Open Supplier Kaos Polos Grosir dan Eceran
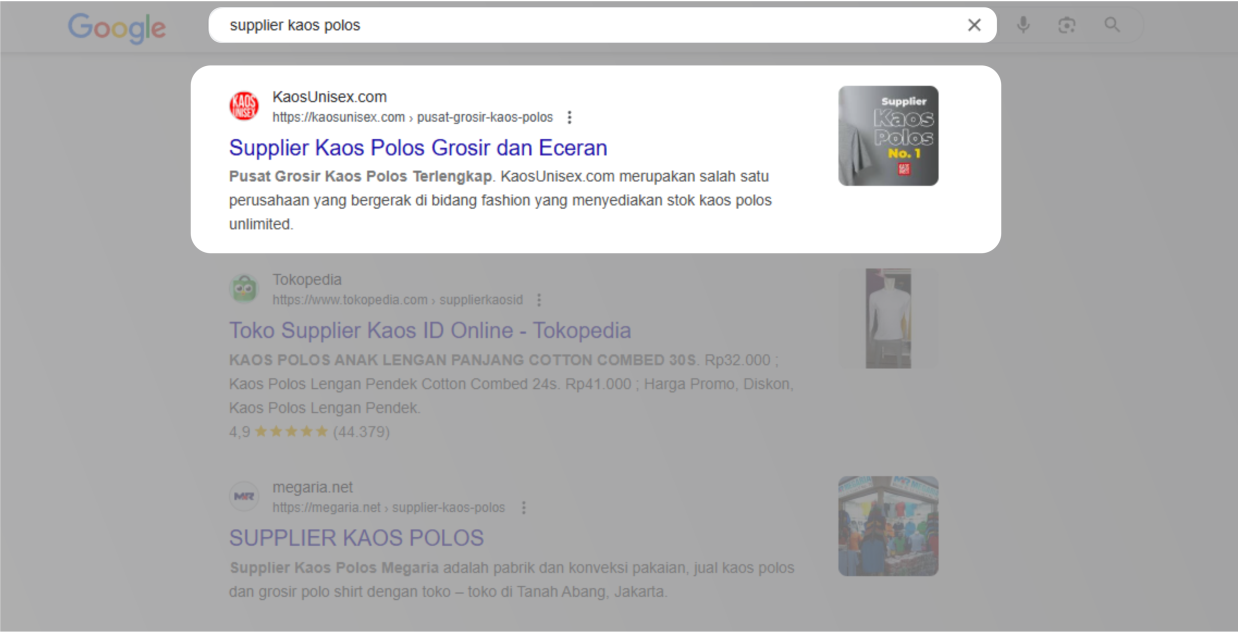 coord(418,148)
